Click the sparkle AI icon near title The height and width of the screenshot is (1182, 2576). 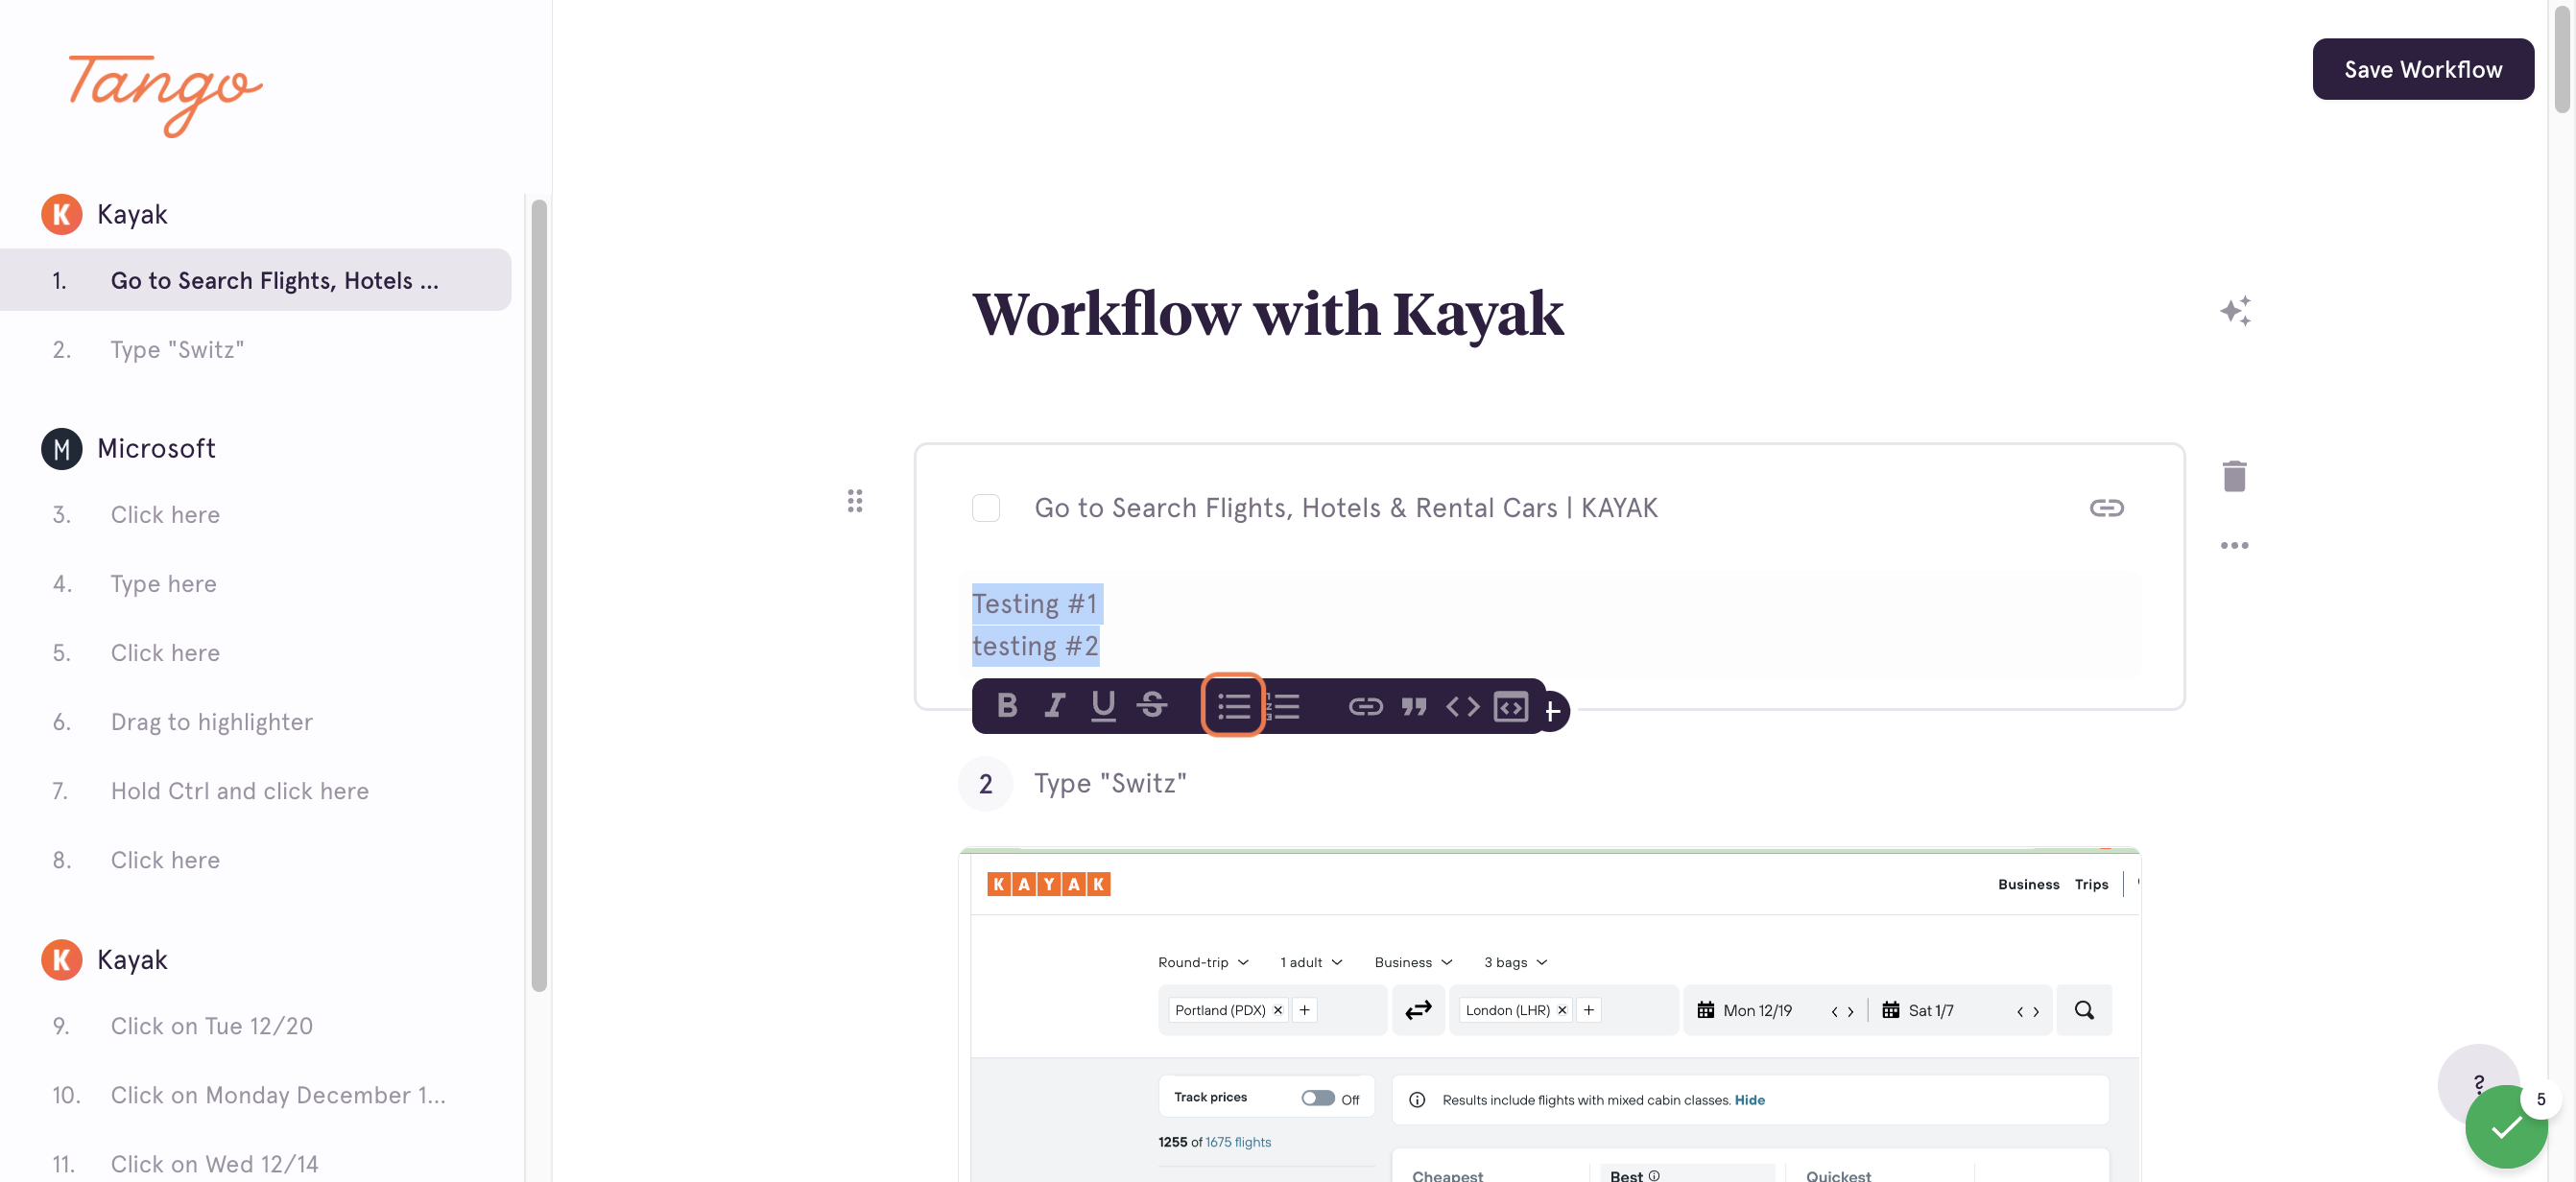point(2235,311)
